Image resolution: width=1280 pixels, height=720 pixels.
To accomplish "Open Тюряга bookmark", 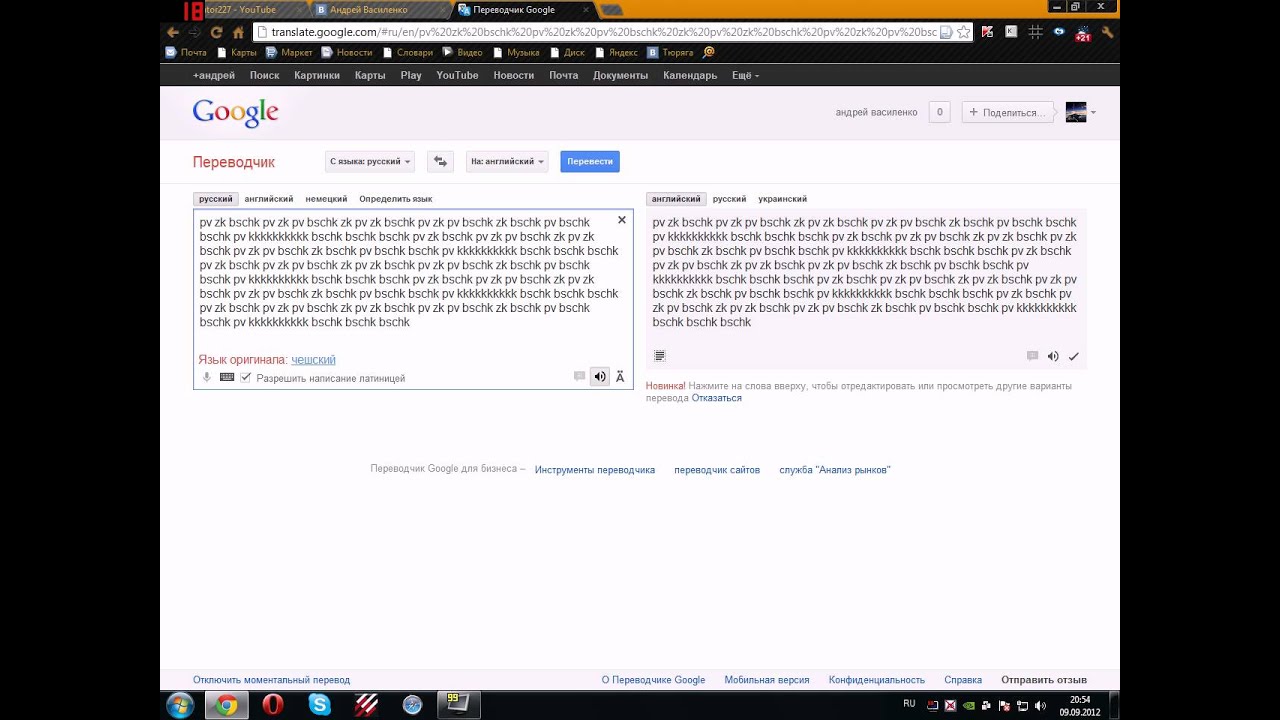I will (669, 52).
